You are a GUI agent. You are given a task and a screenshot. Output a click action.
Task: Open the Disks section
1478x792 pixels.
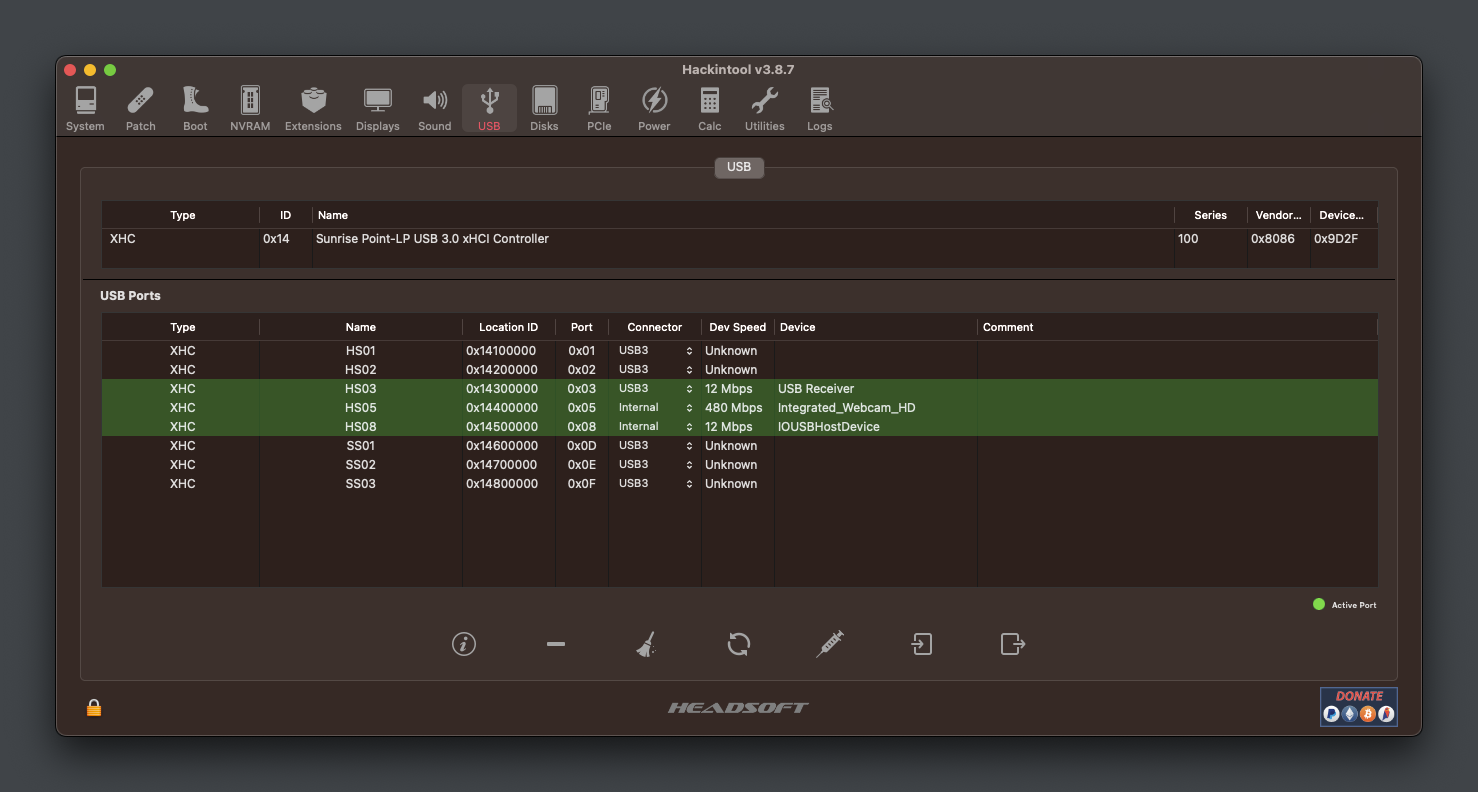click(544, 109)
